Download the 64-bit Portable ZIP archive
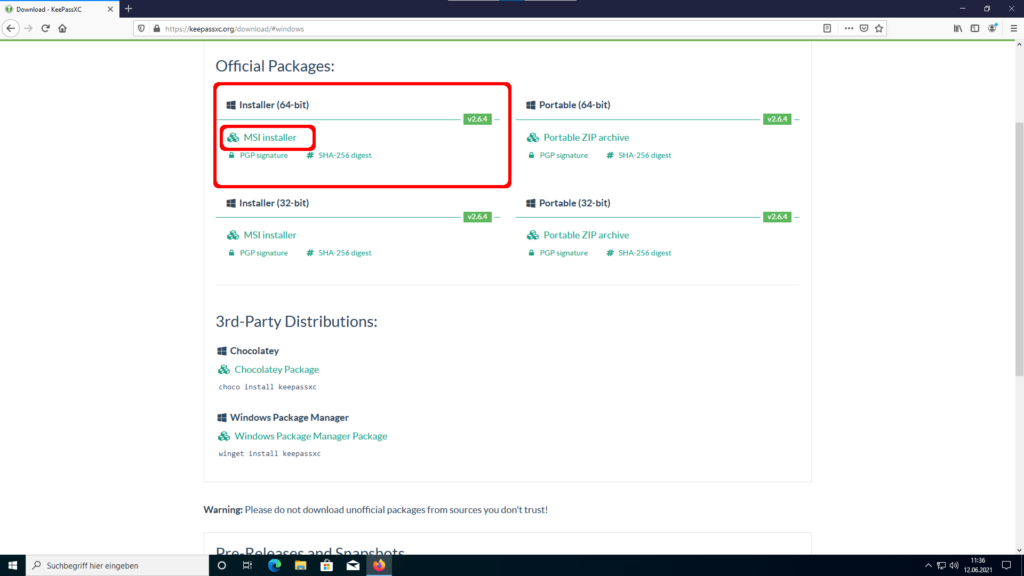 (586, 137)
